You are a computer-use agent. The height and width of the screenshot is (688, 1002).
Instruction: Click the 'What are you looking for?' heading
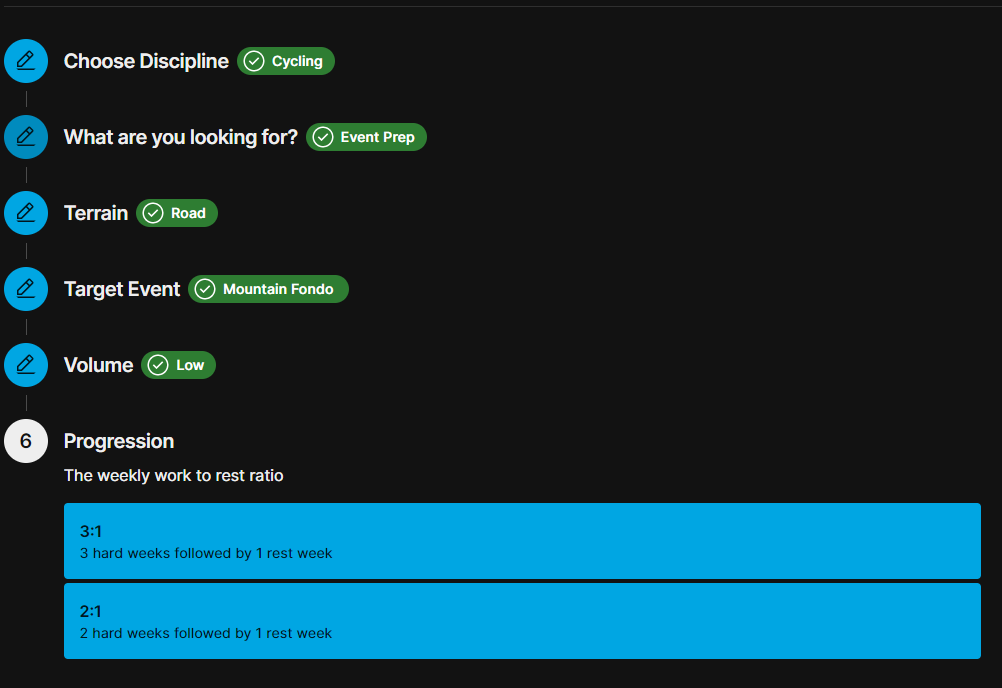[181, 137]
